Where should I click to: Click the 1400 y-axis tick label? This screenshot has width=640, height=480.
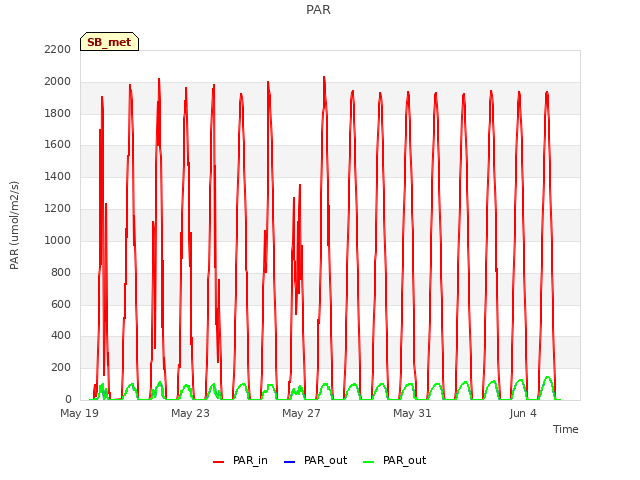click(58, 176)
